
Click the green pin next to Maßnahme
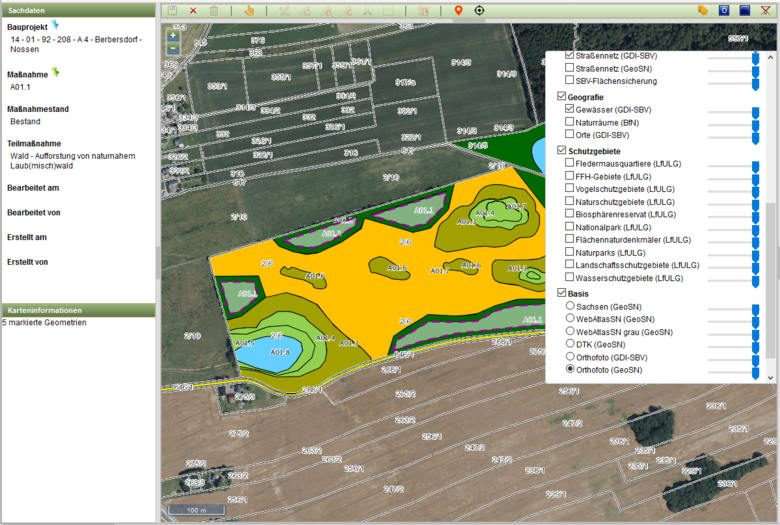[56, 71]
